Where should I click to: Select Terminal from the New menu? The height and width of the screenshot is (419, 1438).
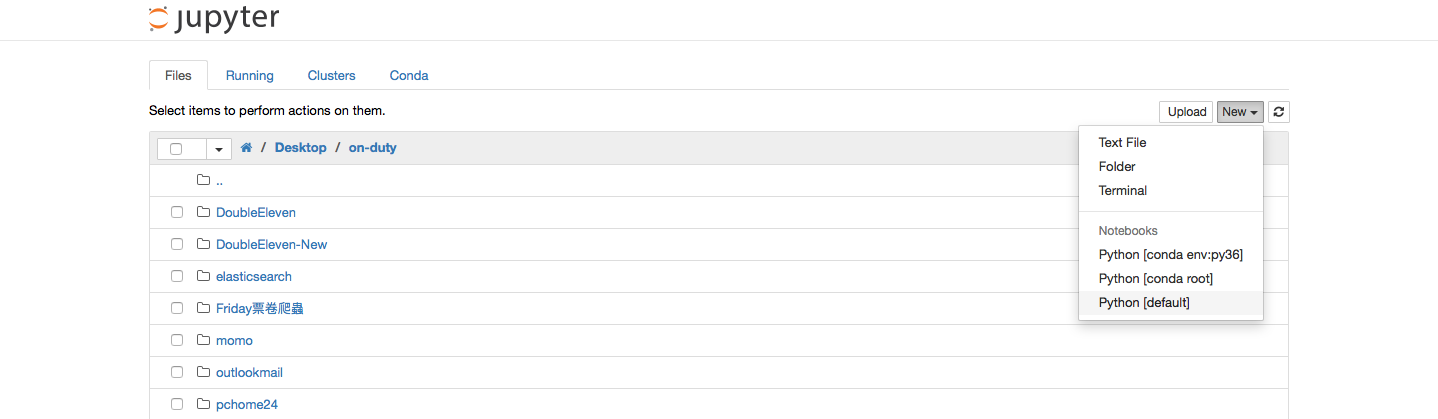pos(1122,191)
